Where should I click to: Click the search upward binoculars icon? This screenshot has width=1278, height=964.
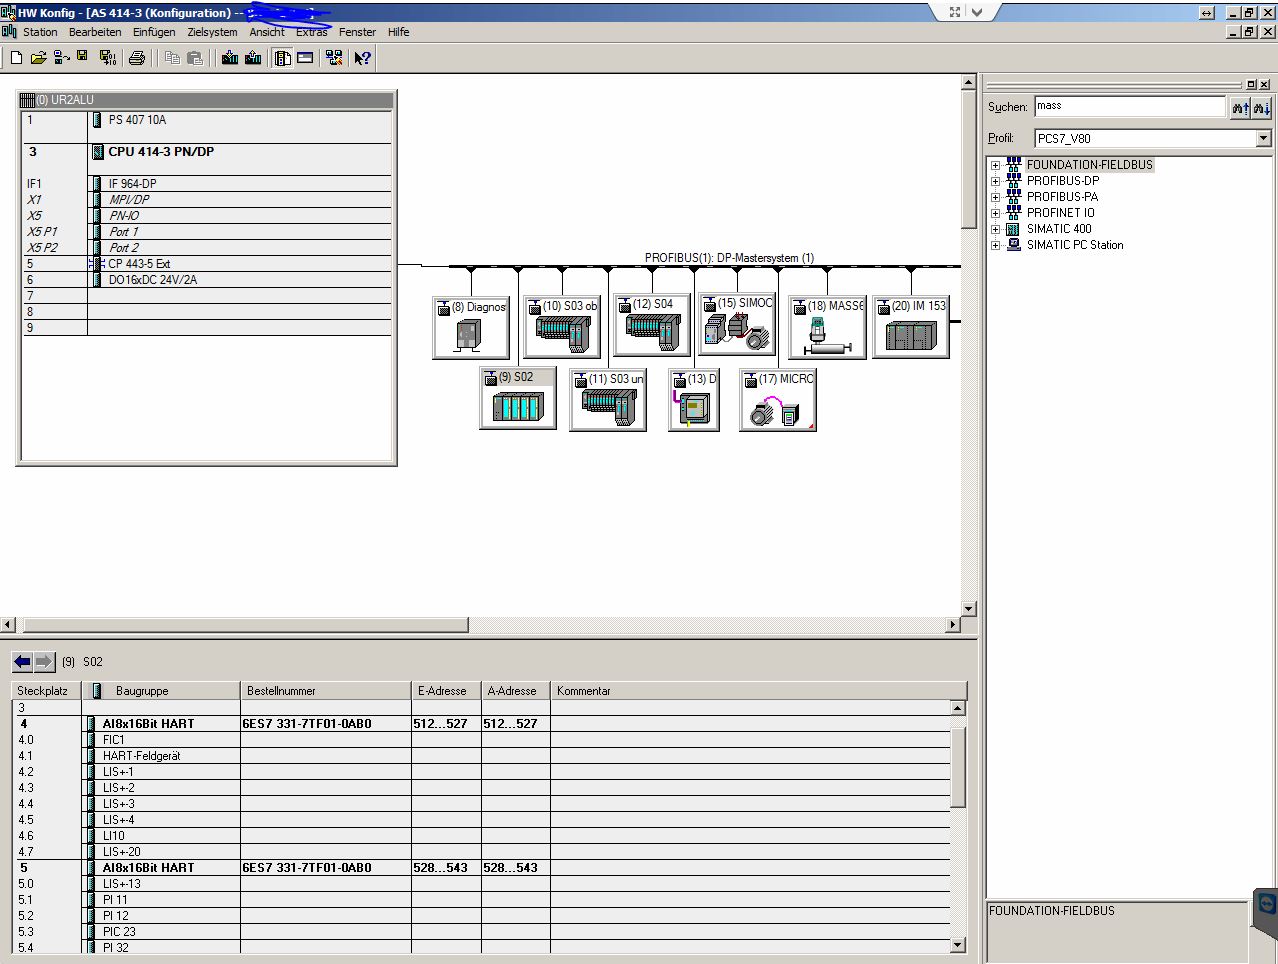1240,107
